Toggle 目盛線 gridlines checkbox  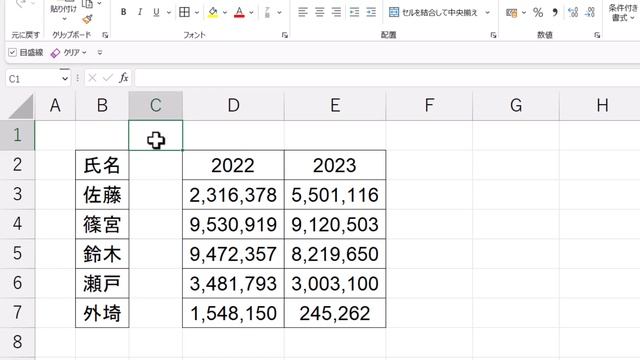(13, 52)
